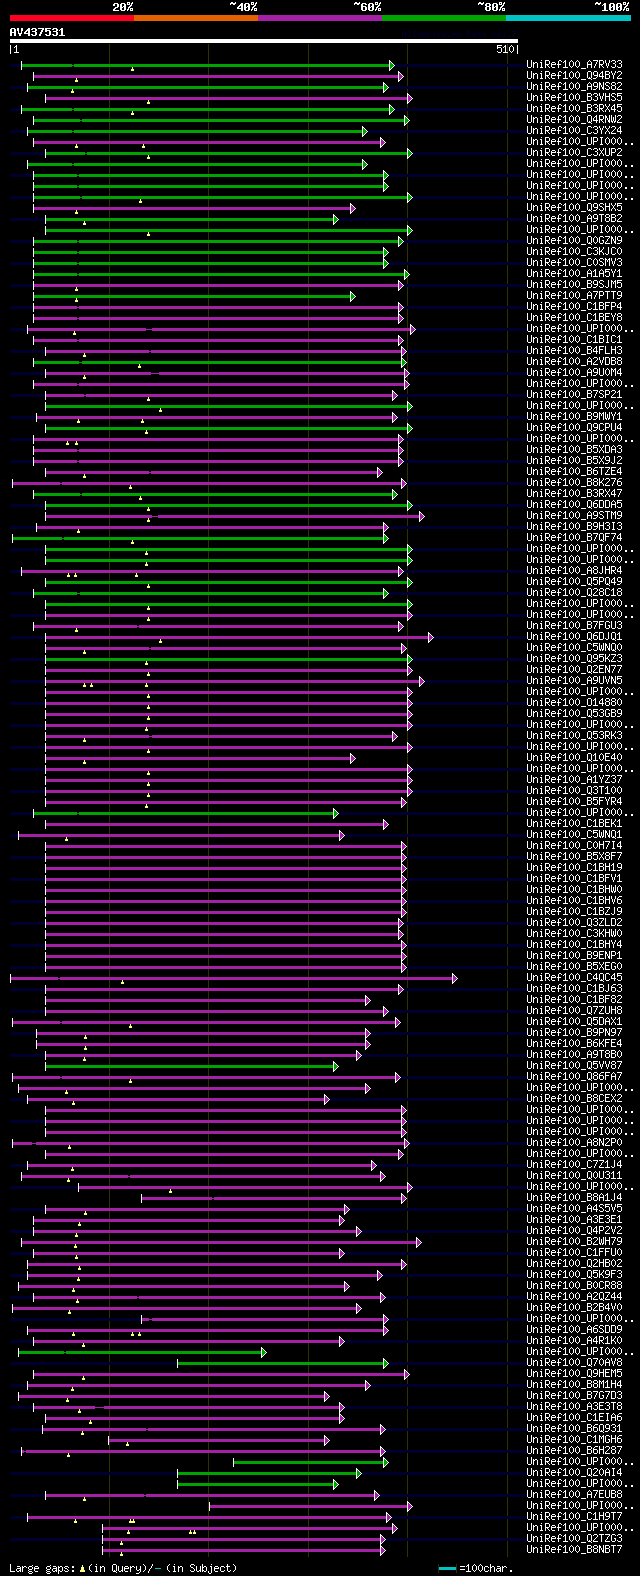This screenshot has width=640, height=1576.
Task: Click label UniRef100_C4QC45
Action: pyautogui.click(x=574, y=978)
